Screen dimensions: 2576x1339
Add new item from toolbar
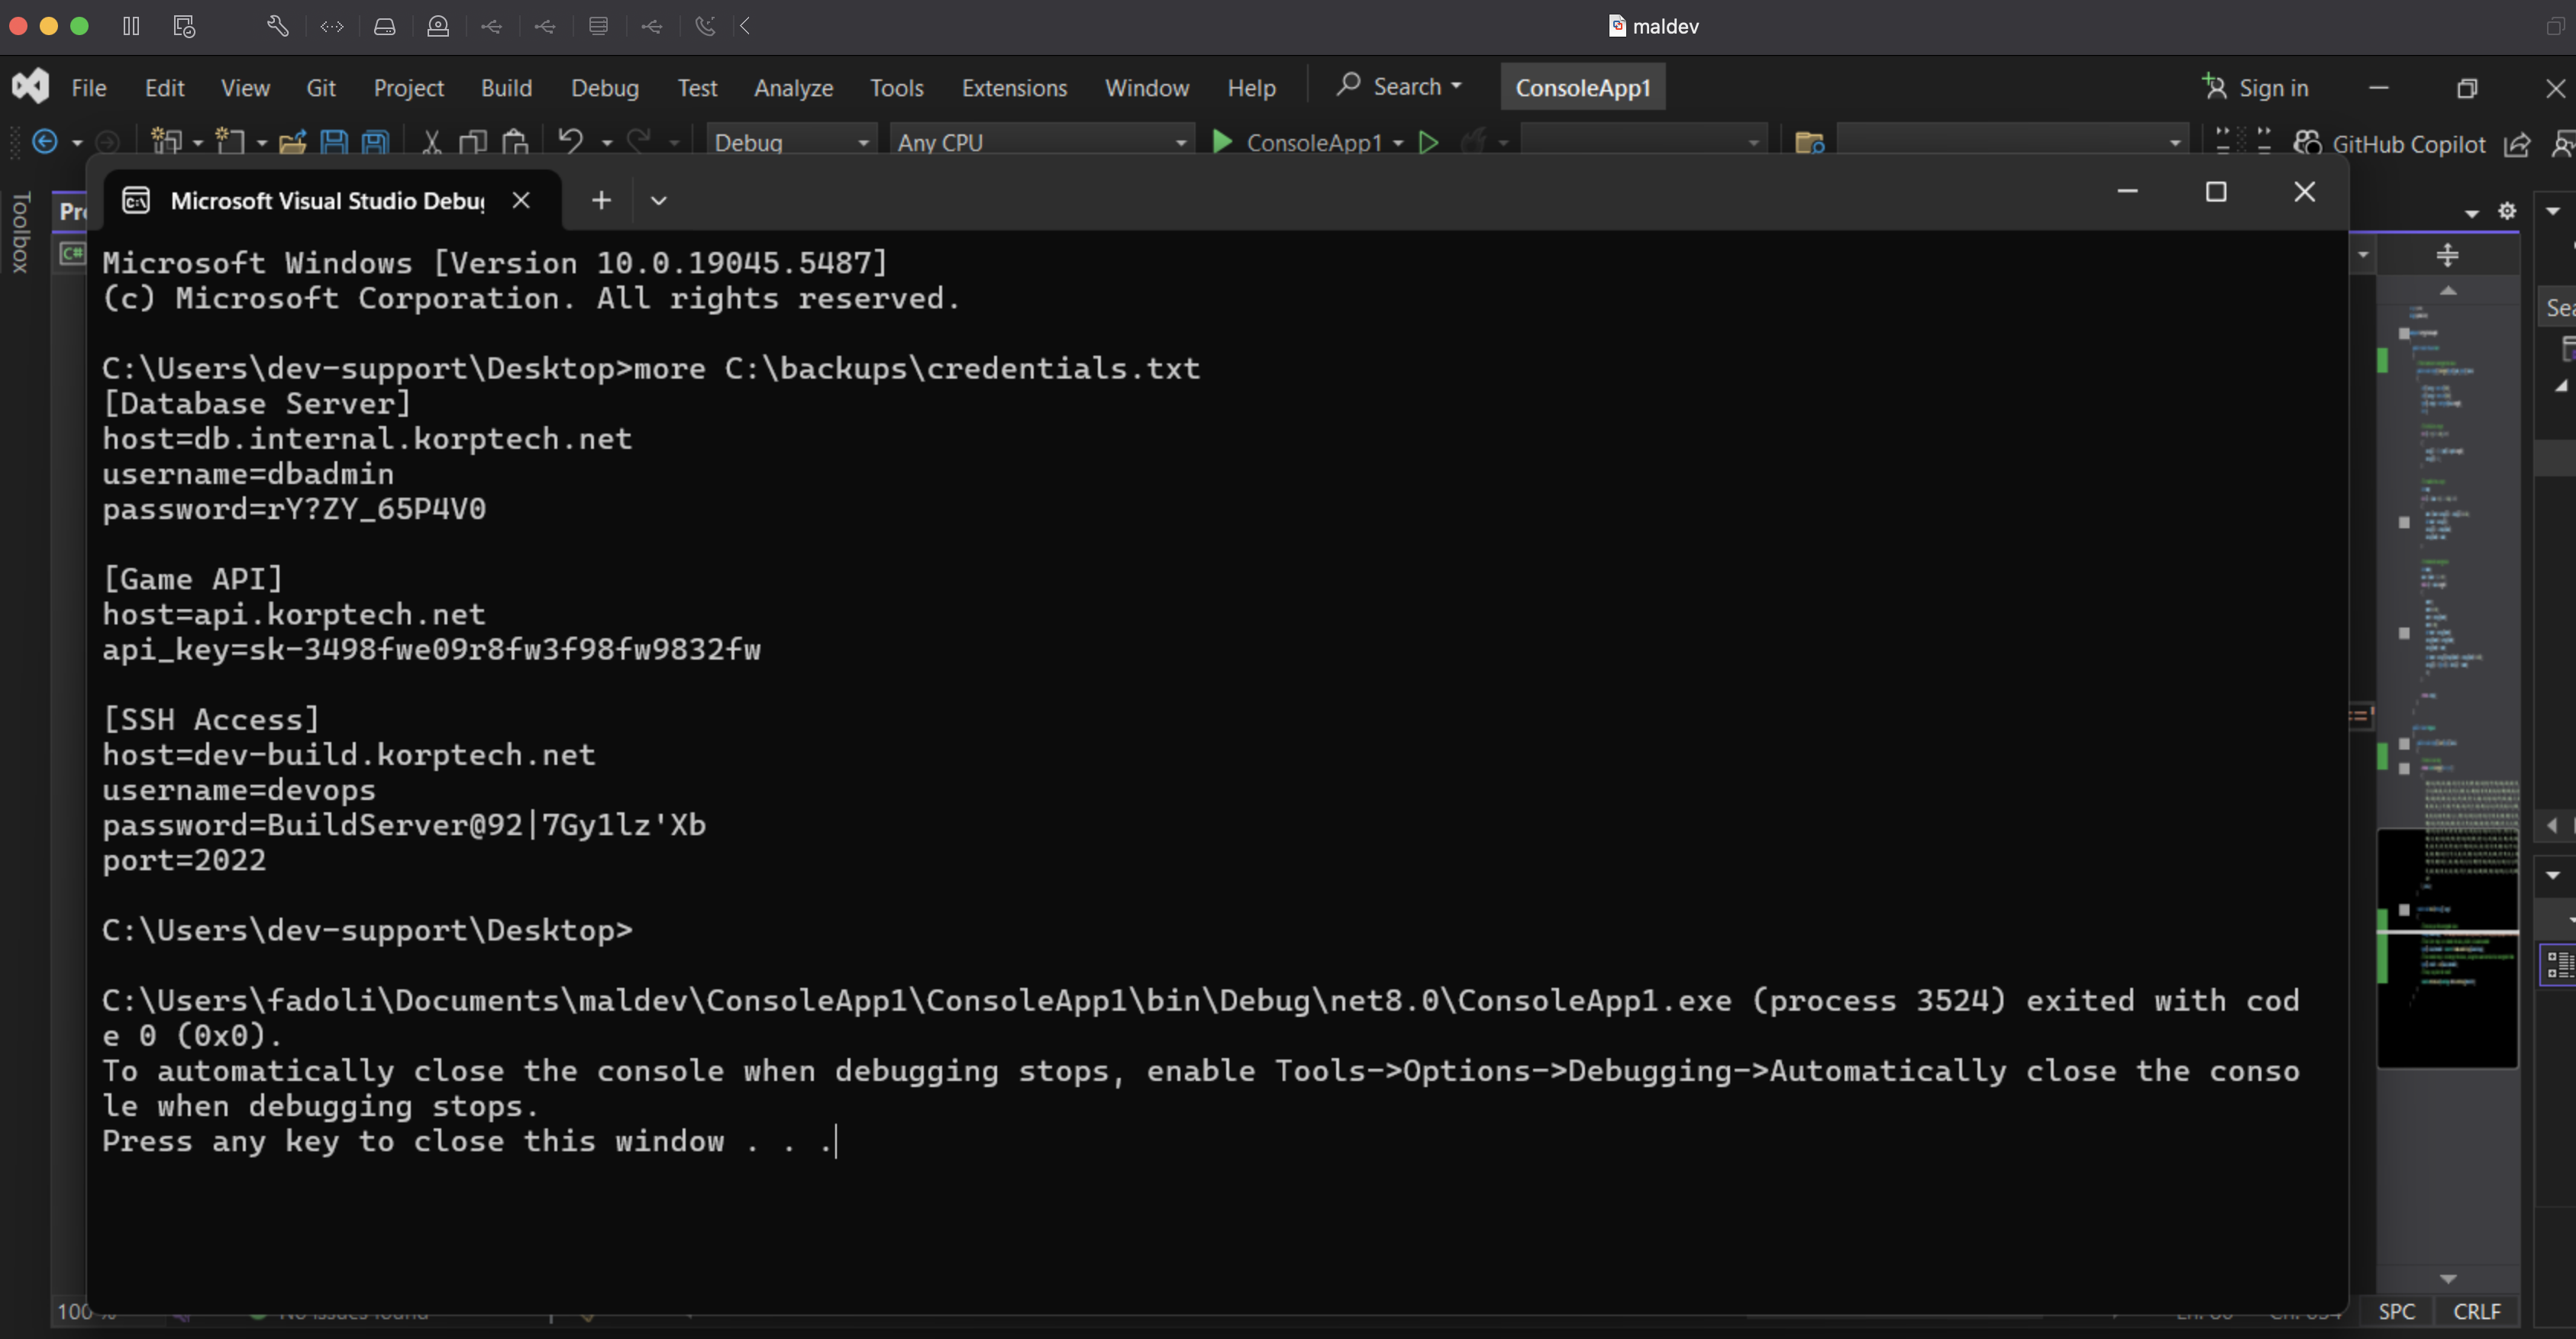coord(231,142)
